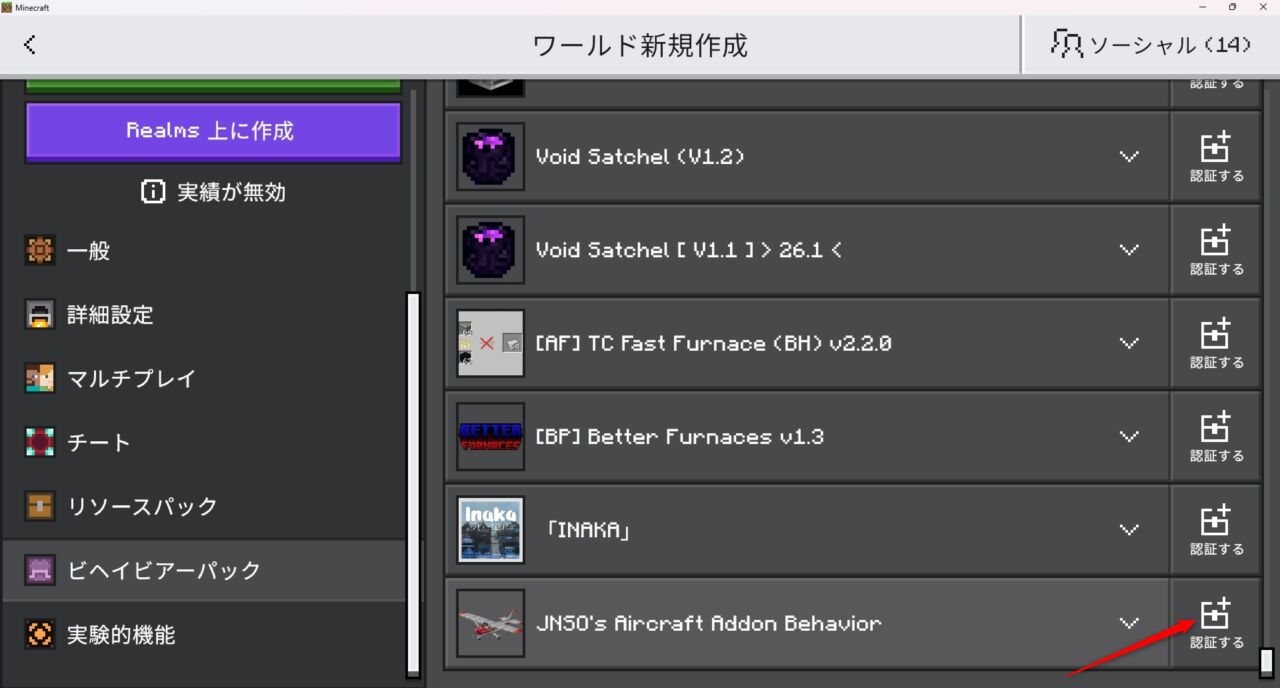Click the Void Satchel (V1.2) pack thumbnail
1280x688 pixels.
[x=491, y=157]
